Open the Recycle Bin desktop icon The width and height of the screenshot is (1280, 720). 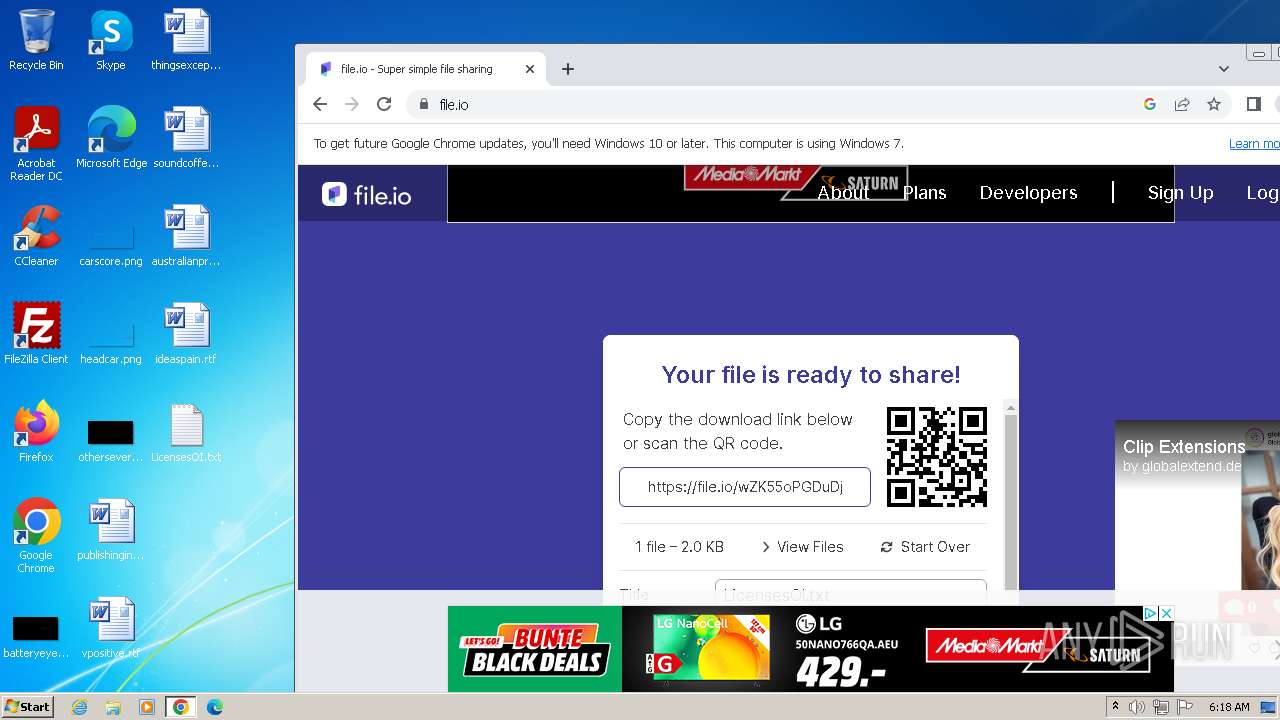[36, 40]
